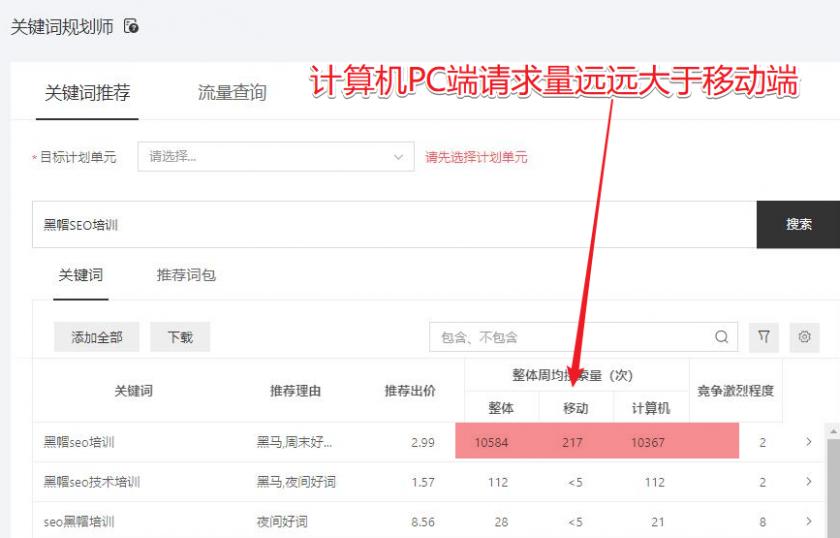840x538 pixels.
Task: Select the 推荐词包 sub-tab
Action: (x=186, y=275)
